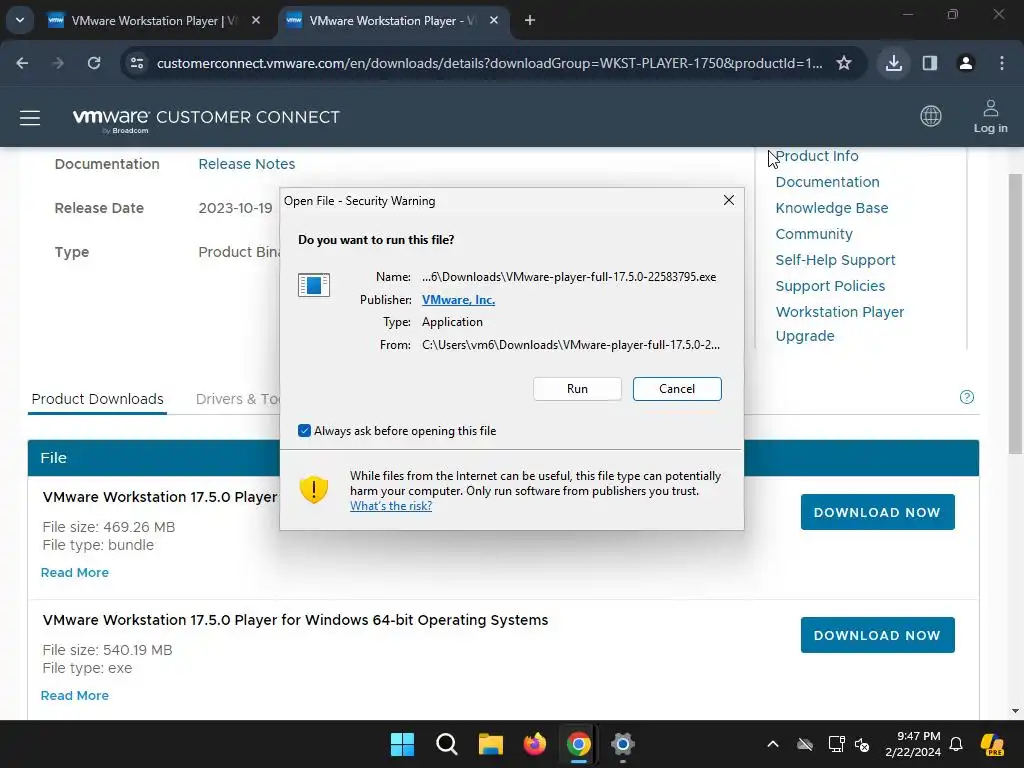Viewport: 1024px width, 768px height.
Task: Click the Log in text in header
Action: [x=991, y=129]
